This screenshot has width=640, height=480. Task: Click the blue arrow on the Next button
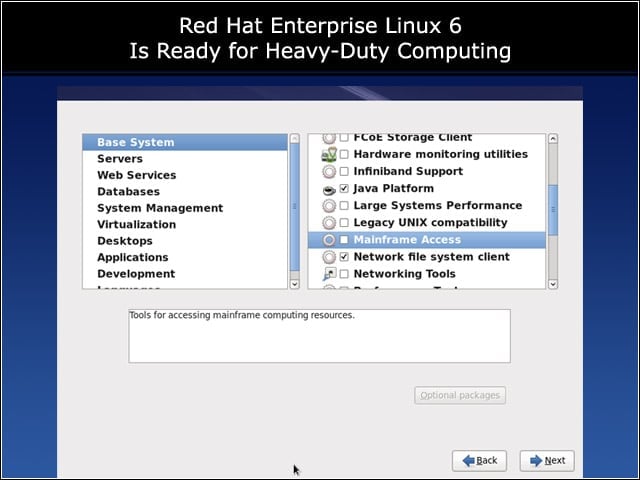536,461
